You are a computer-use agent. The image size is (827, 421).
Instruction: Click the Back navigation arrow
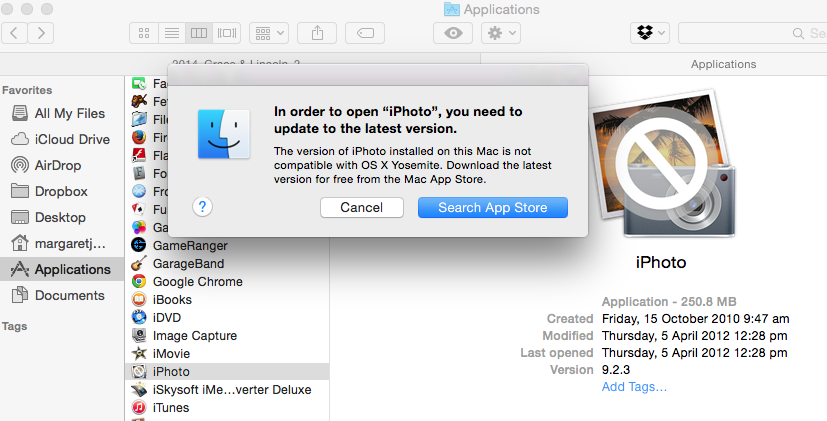14,33
